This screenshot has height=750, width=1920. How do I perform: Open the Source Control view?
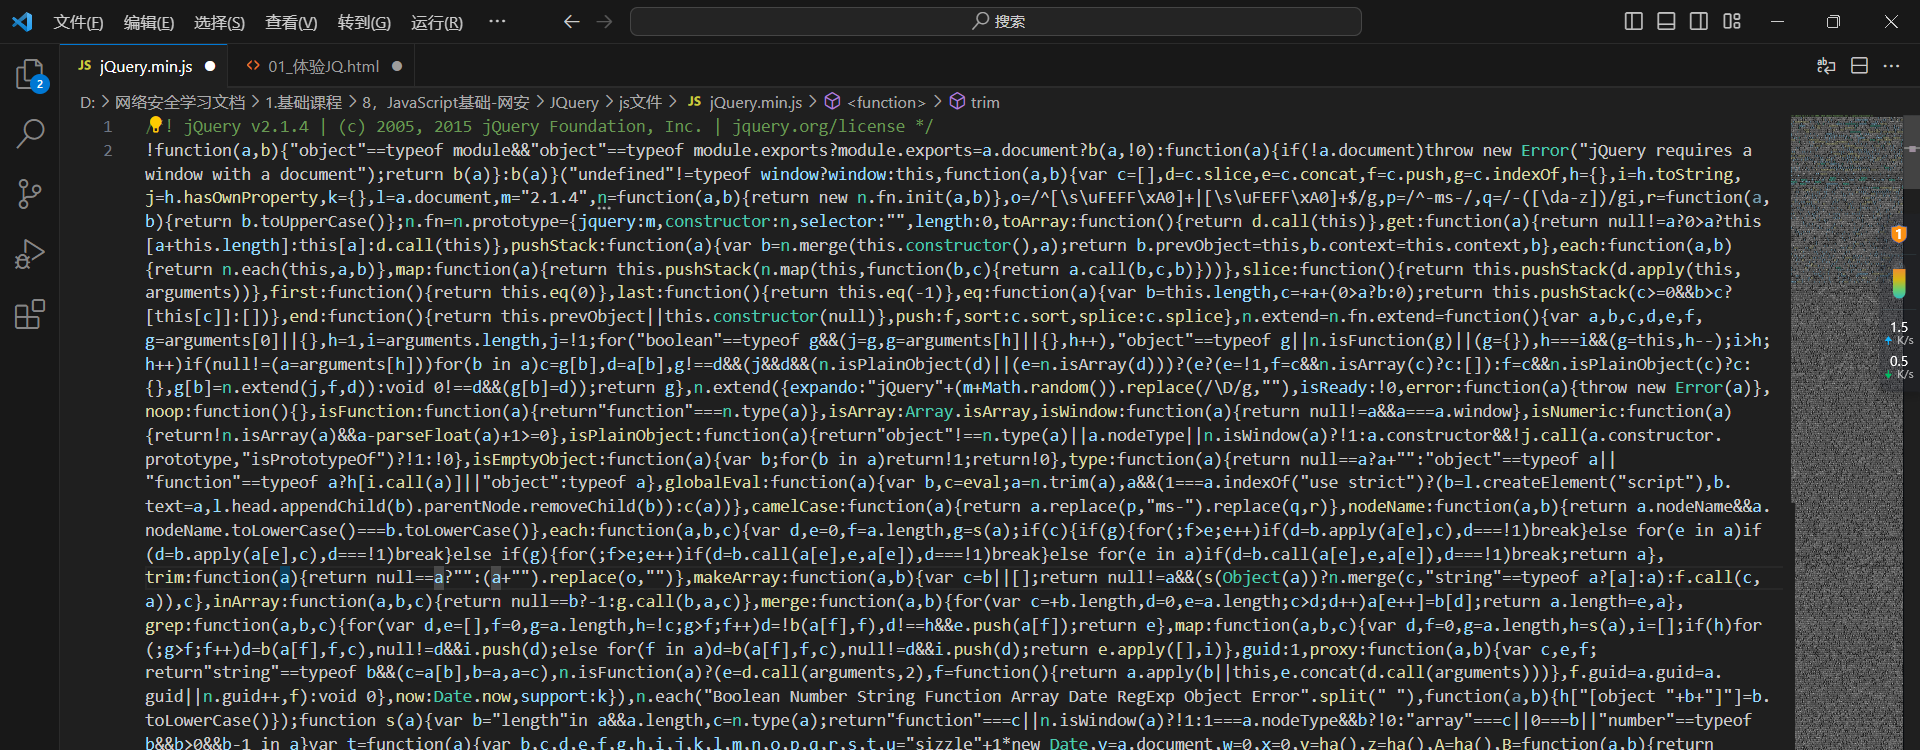pyautogui.click(x=30, y=194)
